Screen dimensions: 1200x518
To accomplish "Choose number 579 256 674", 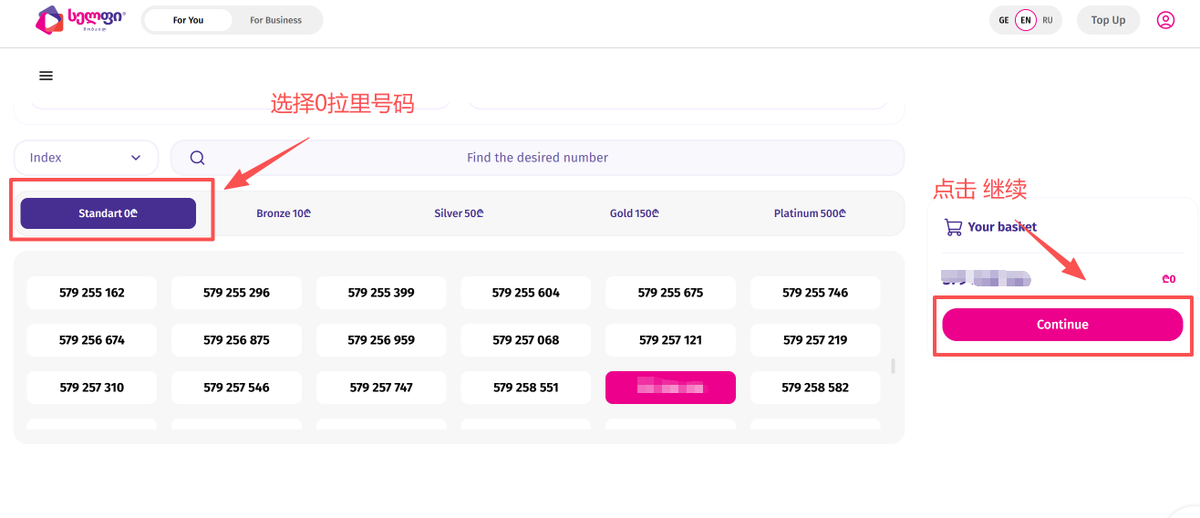I will tap(92, 340).
